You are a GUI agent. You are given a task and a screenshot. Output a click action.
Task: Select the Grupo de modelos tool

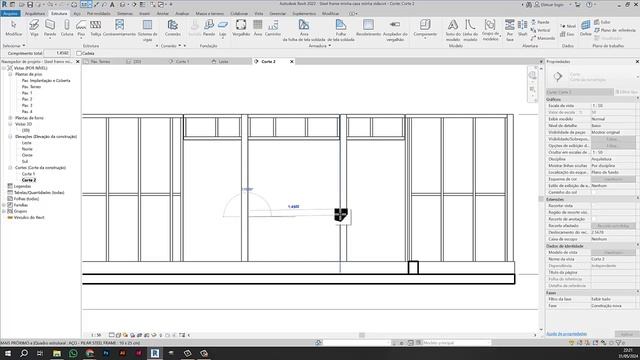490,30
